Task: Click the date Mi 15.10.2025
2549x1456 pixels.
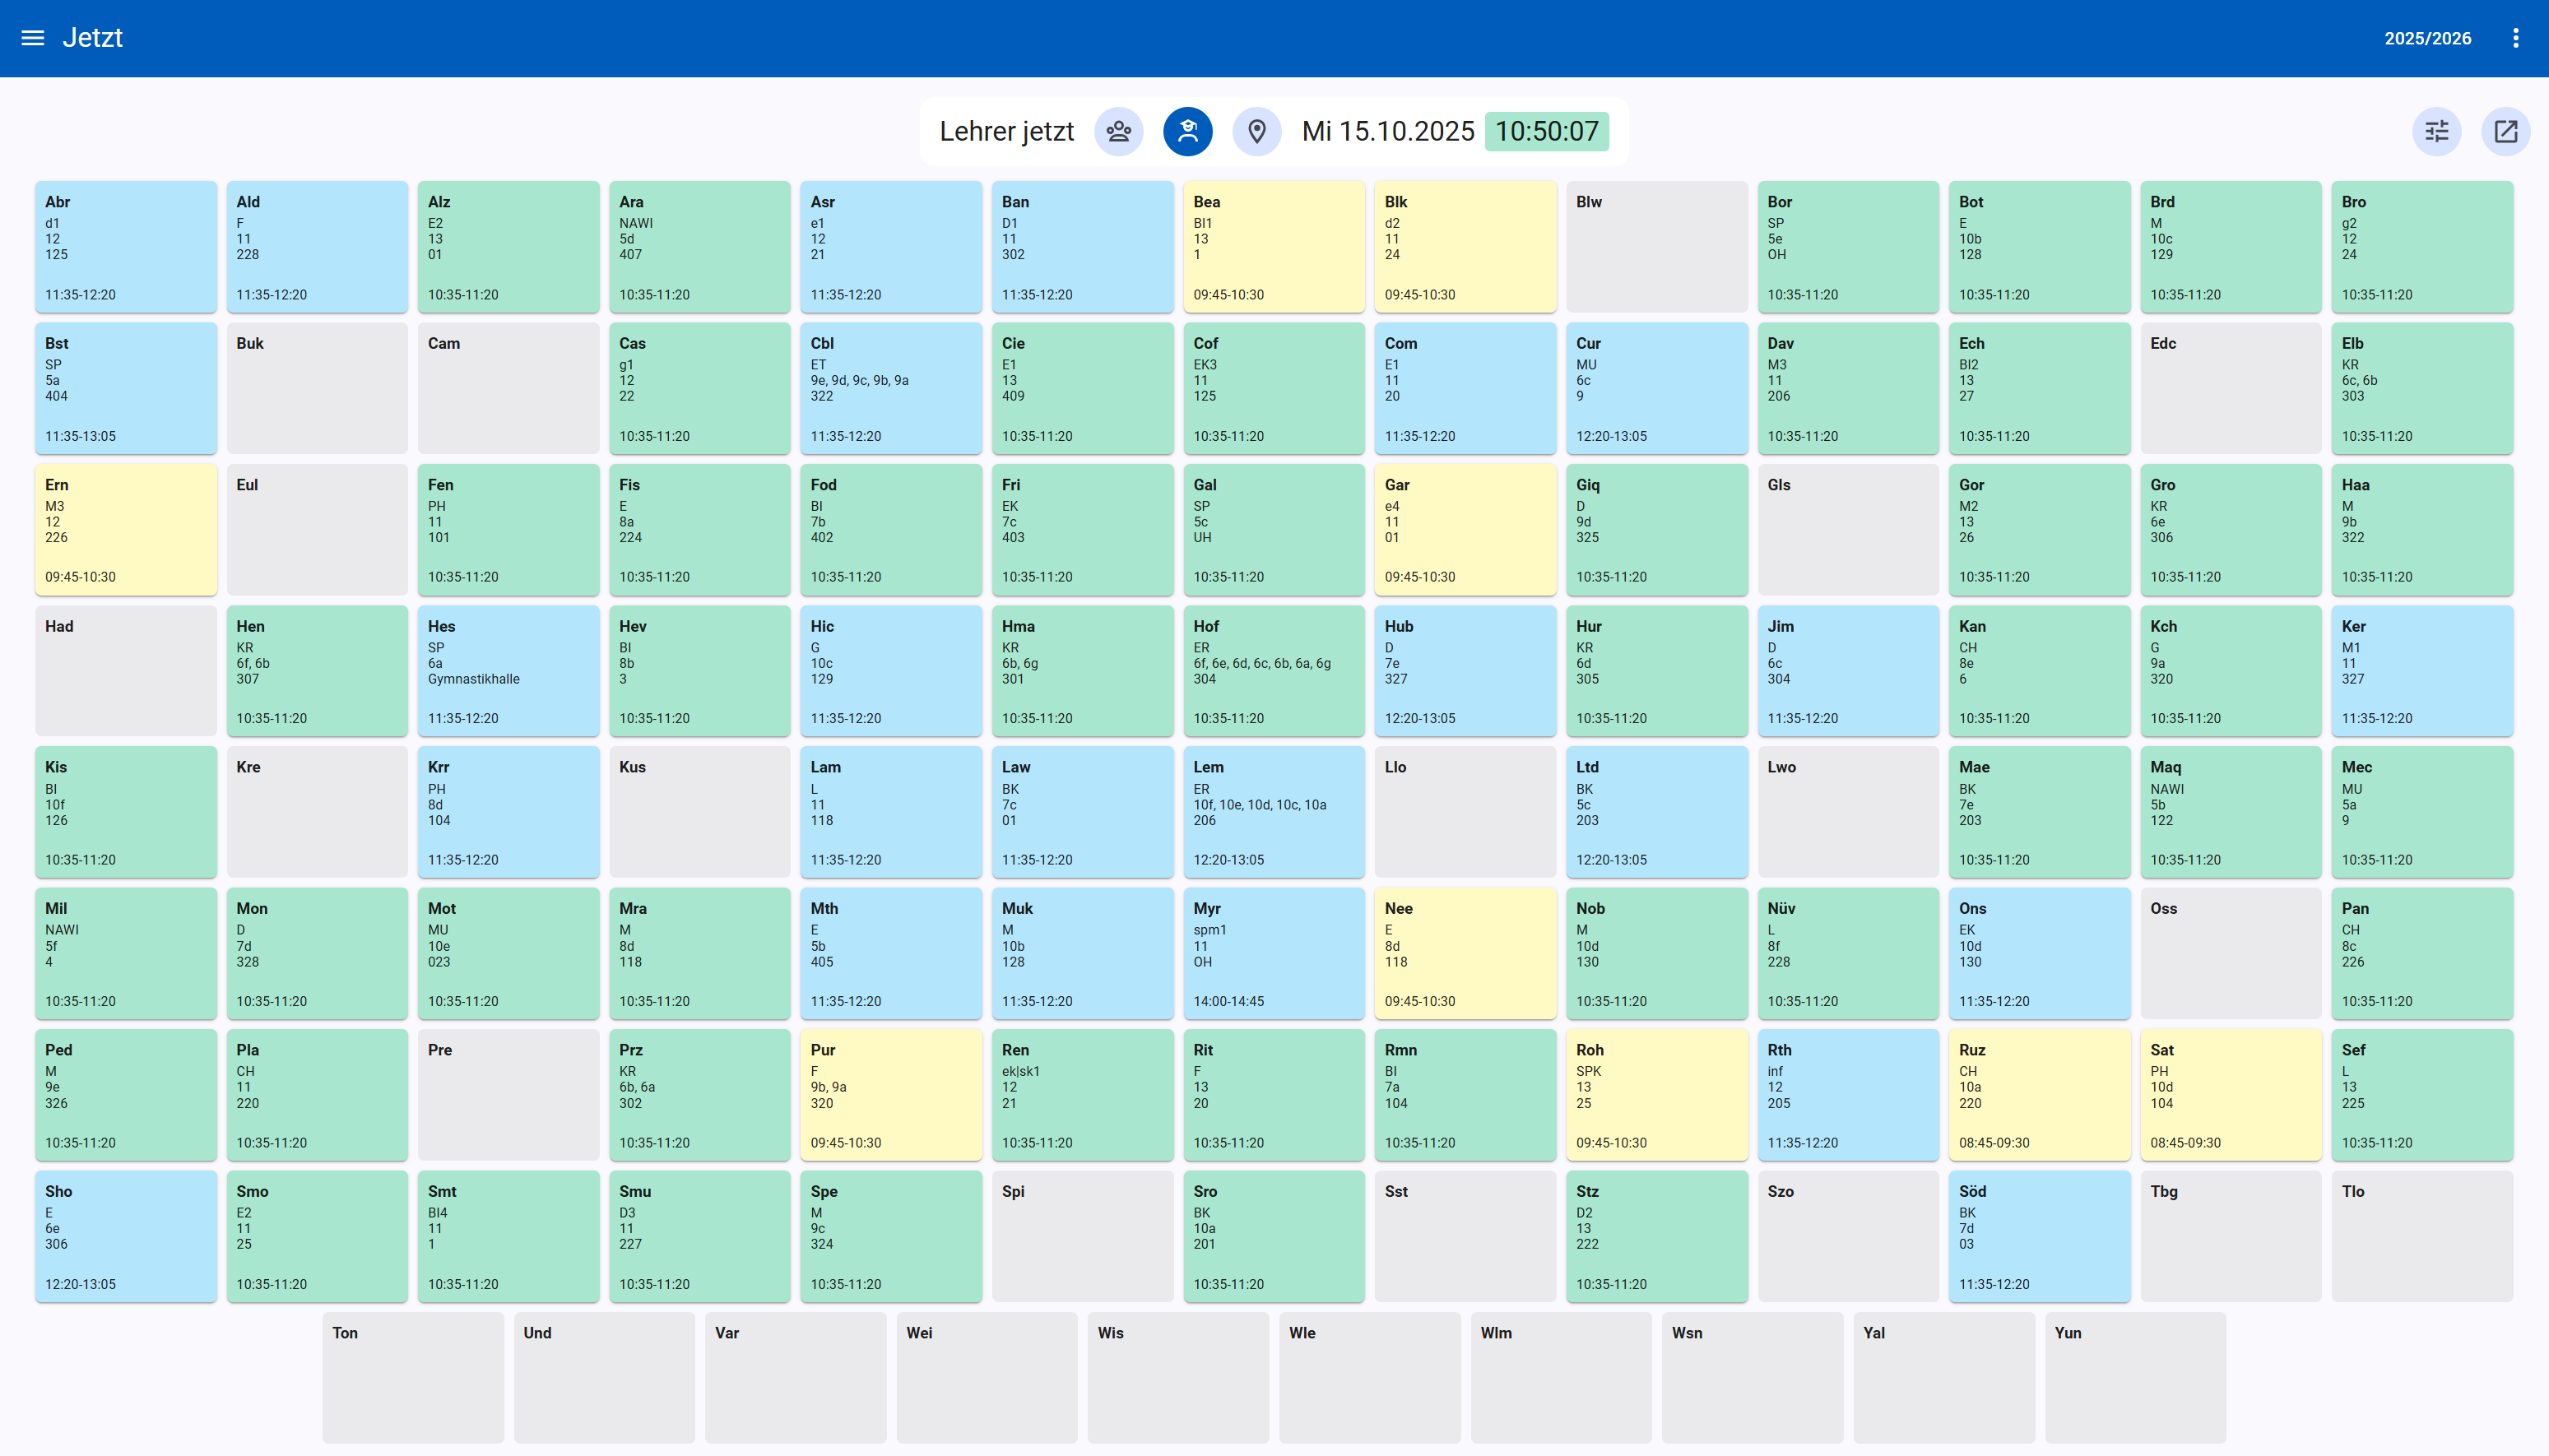Action: [x=1387, y=131]
